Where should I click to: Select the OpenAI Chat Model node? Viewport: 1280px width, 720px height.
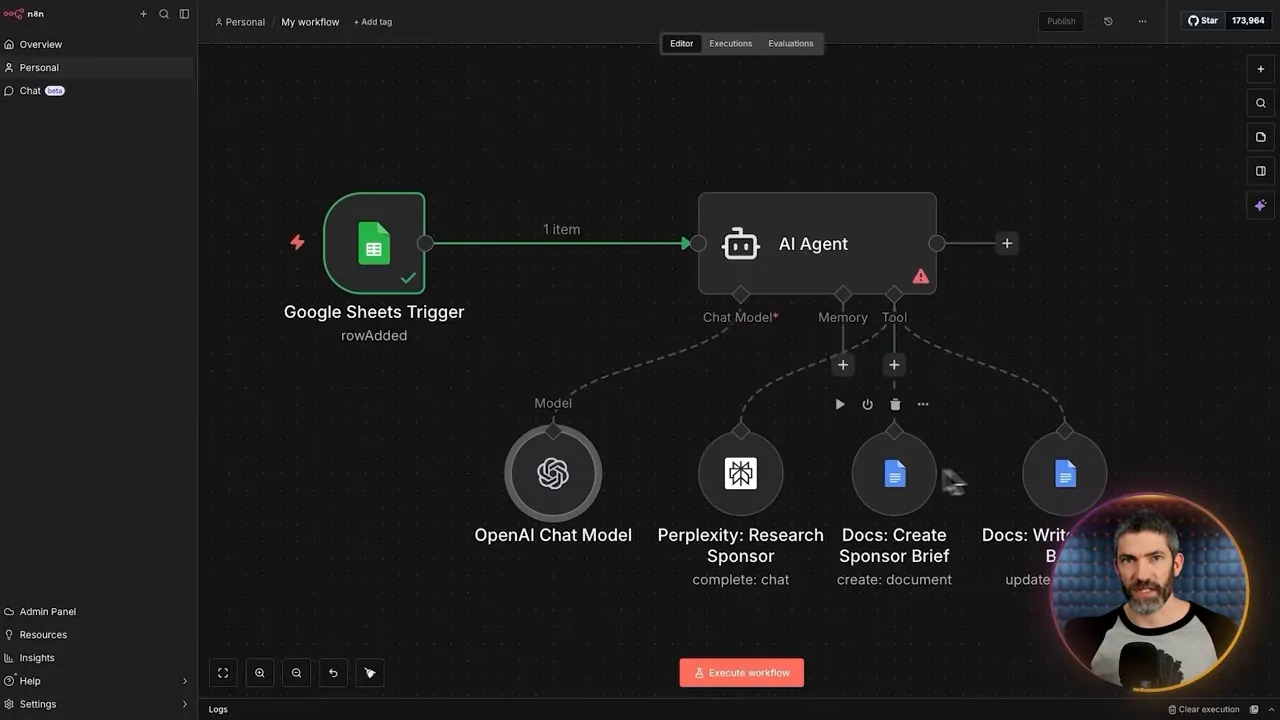pyautogui.click(x=553, y=473)
